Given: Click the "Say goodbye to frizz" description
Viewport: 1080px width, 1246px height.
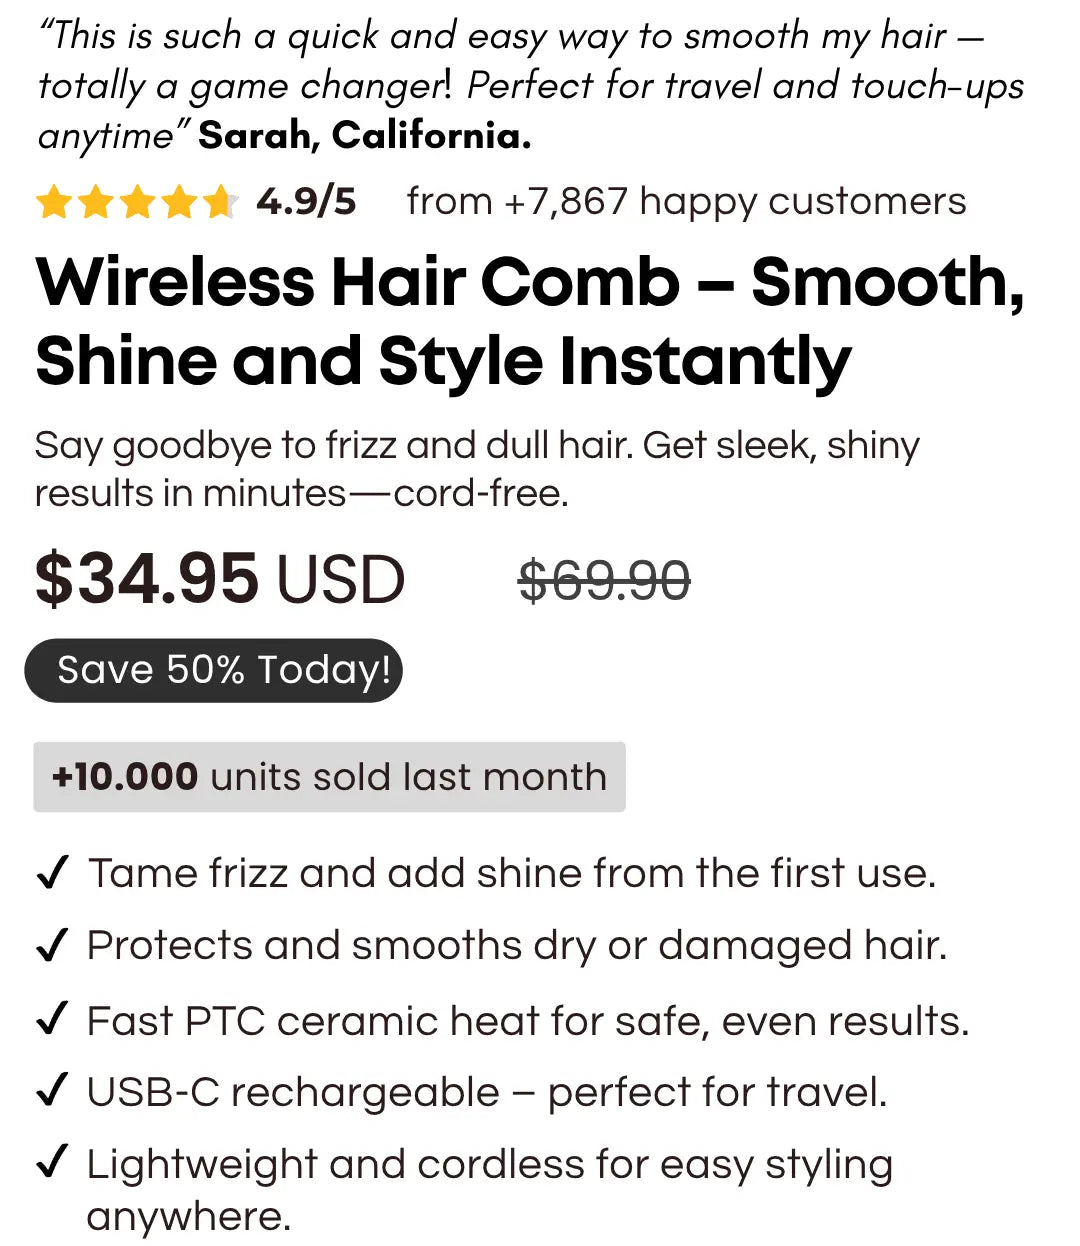Looking at the screenshot, I should 477,469.
